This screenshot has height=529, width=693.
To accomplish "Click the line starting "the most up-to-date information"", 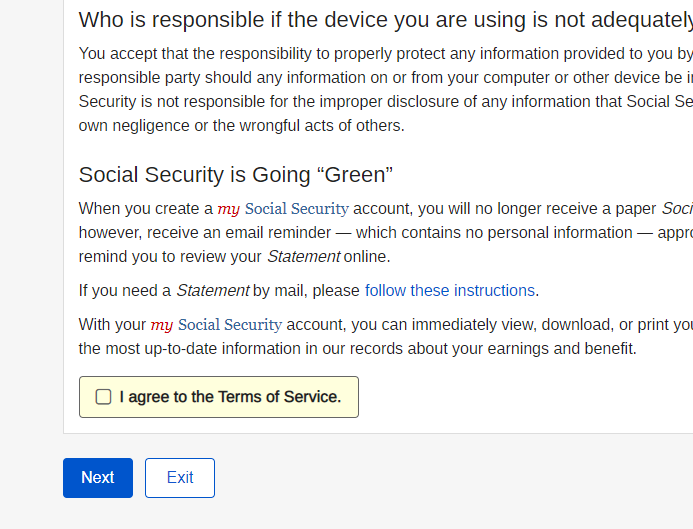I will (357, 349).
